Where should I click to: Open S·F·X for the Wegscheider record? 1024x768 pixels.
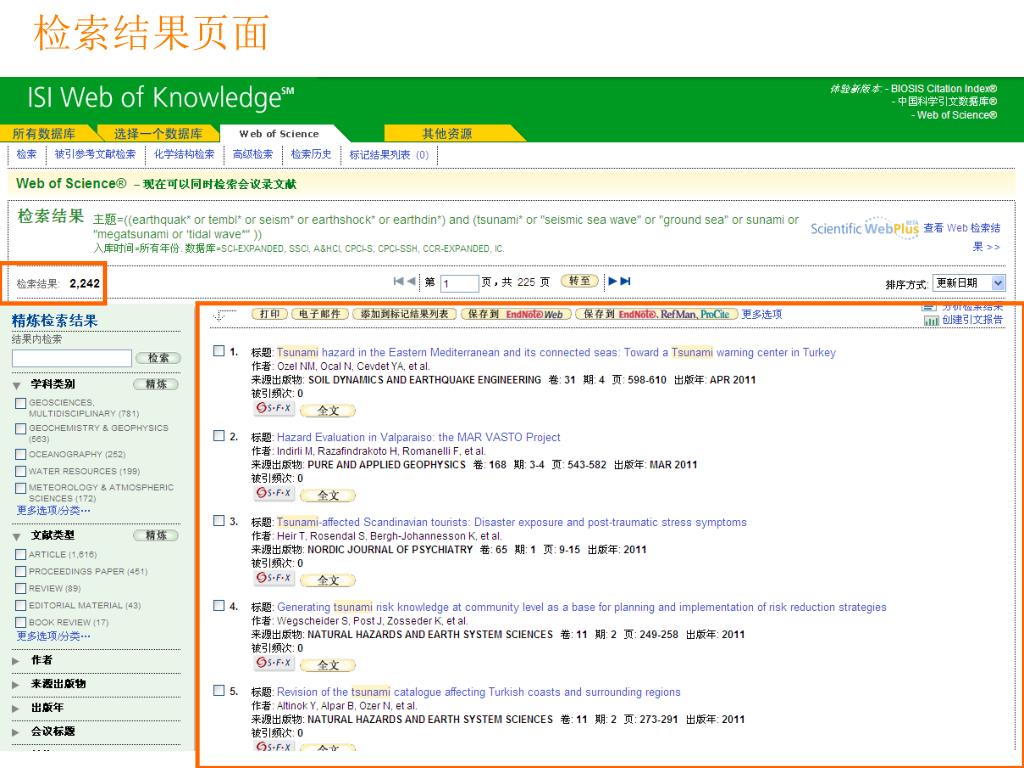tap(274, 664)
